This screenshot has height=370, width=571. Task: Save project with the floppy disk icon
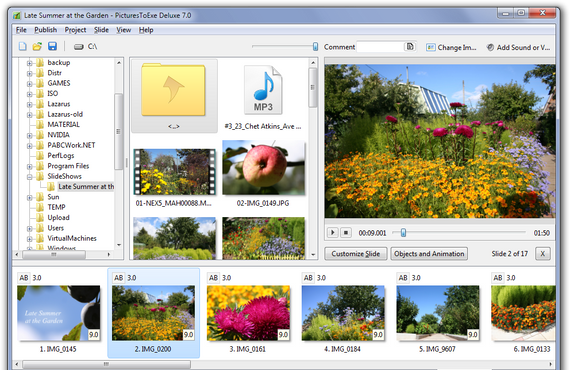(x=52, y=46)
